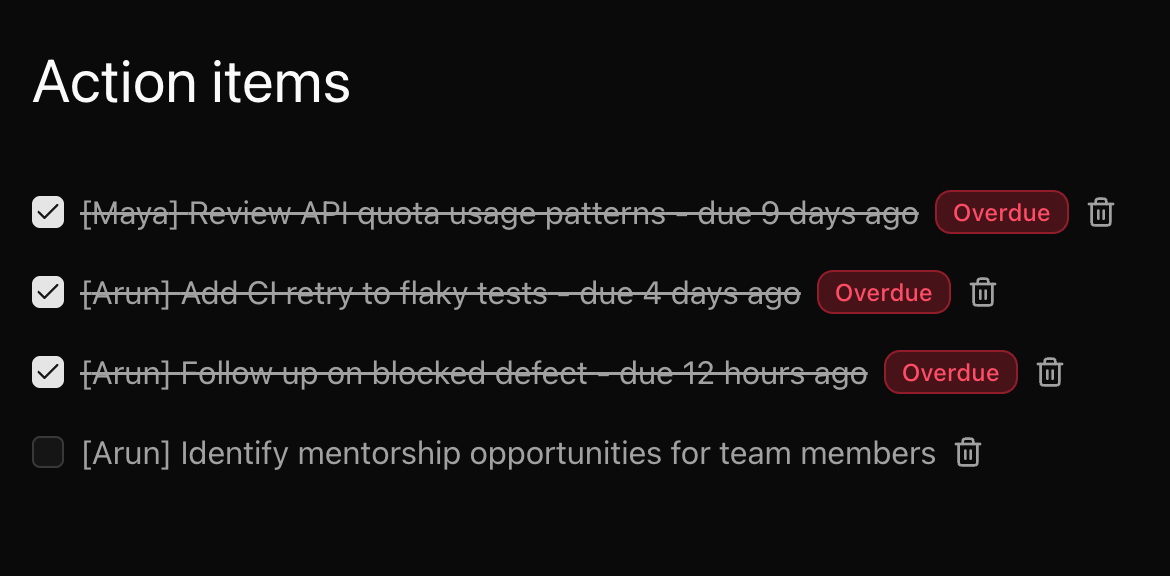
Task: Select the Action items heading
Action: click(191, 82)
